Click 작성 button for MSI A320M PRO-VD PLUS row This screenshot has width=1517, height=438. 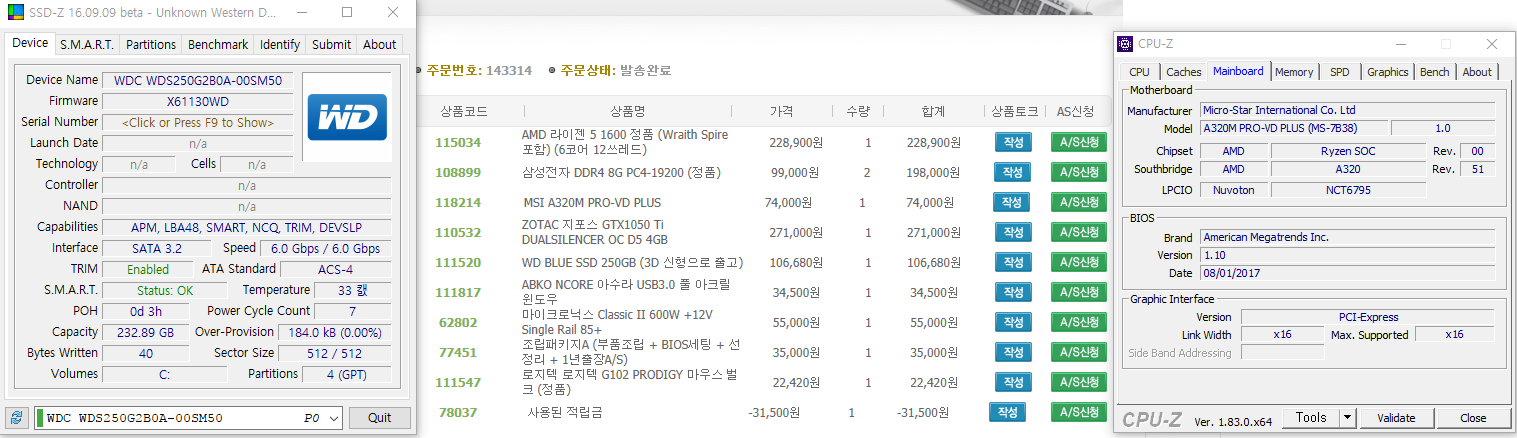click(x=1011, y=202)
